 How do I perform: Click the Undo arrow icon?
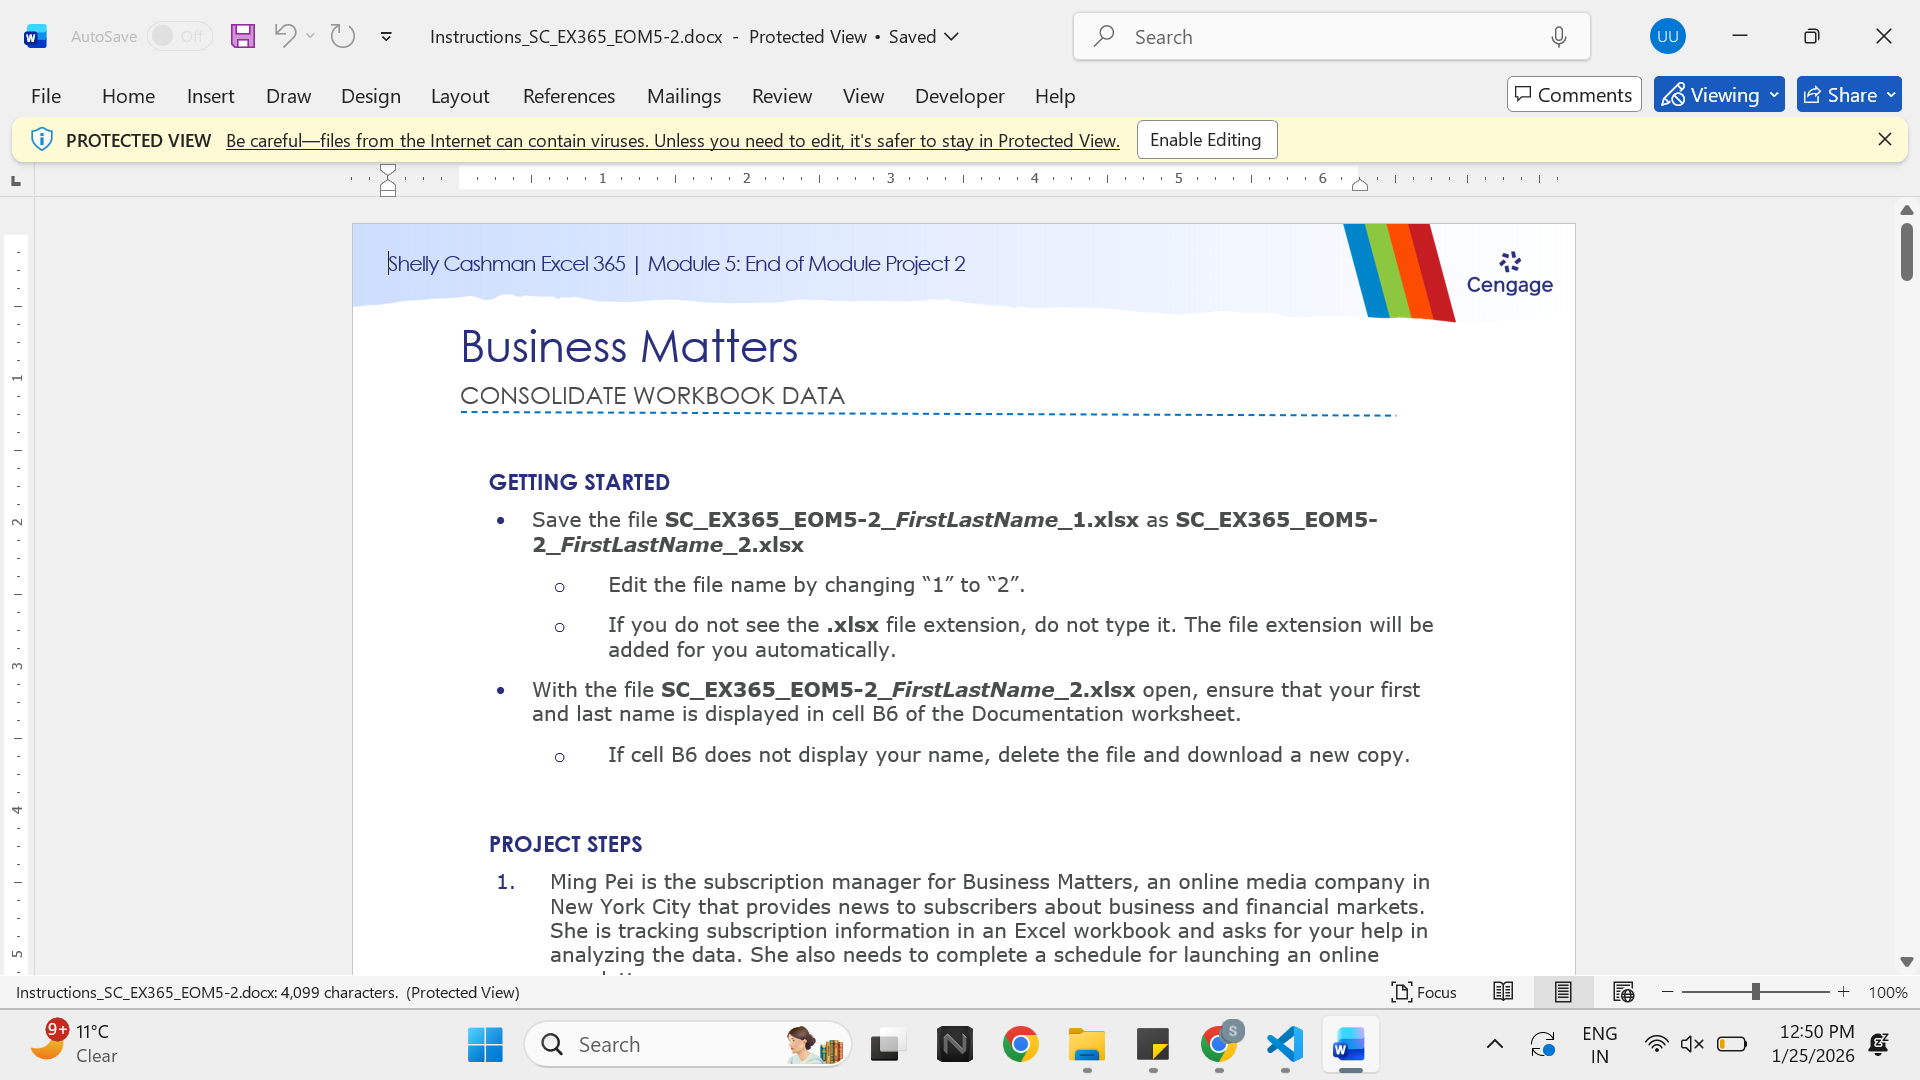pyautogui.click(x=284, y=36)
